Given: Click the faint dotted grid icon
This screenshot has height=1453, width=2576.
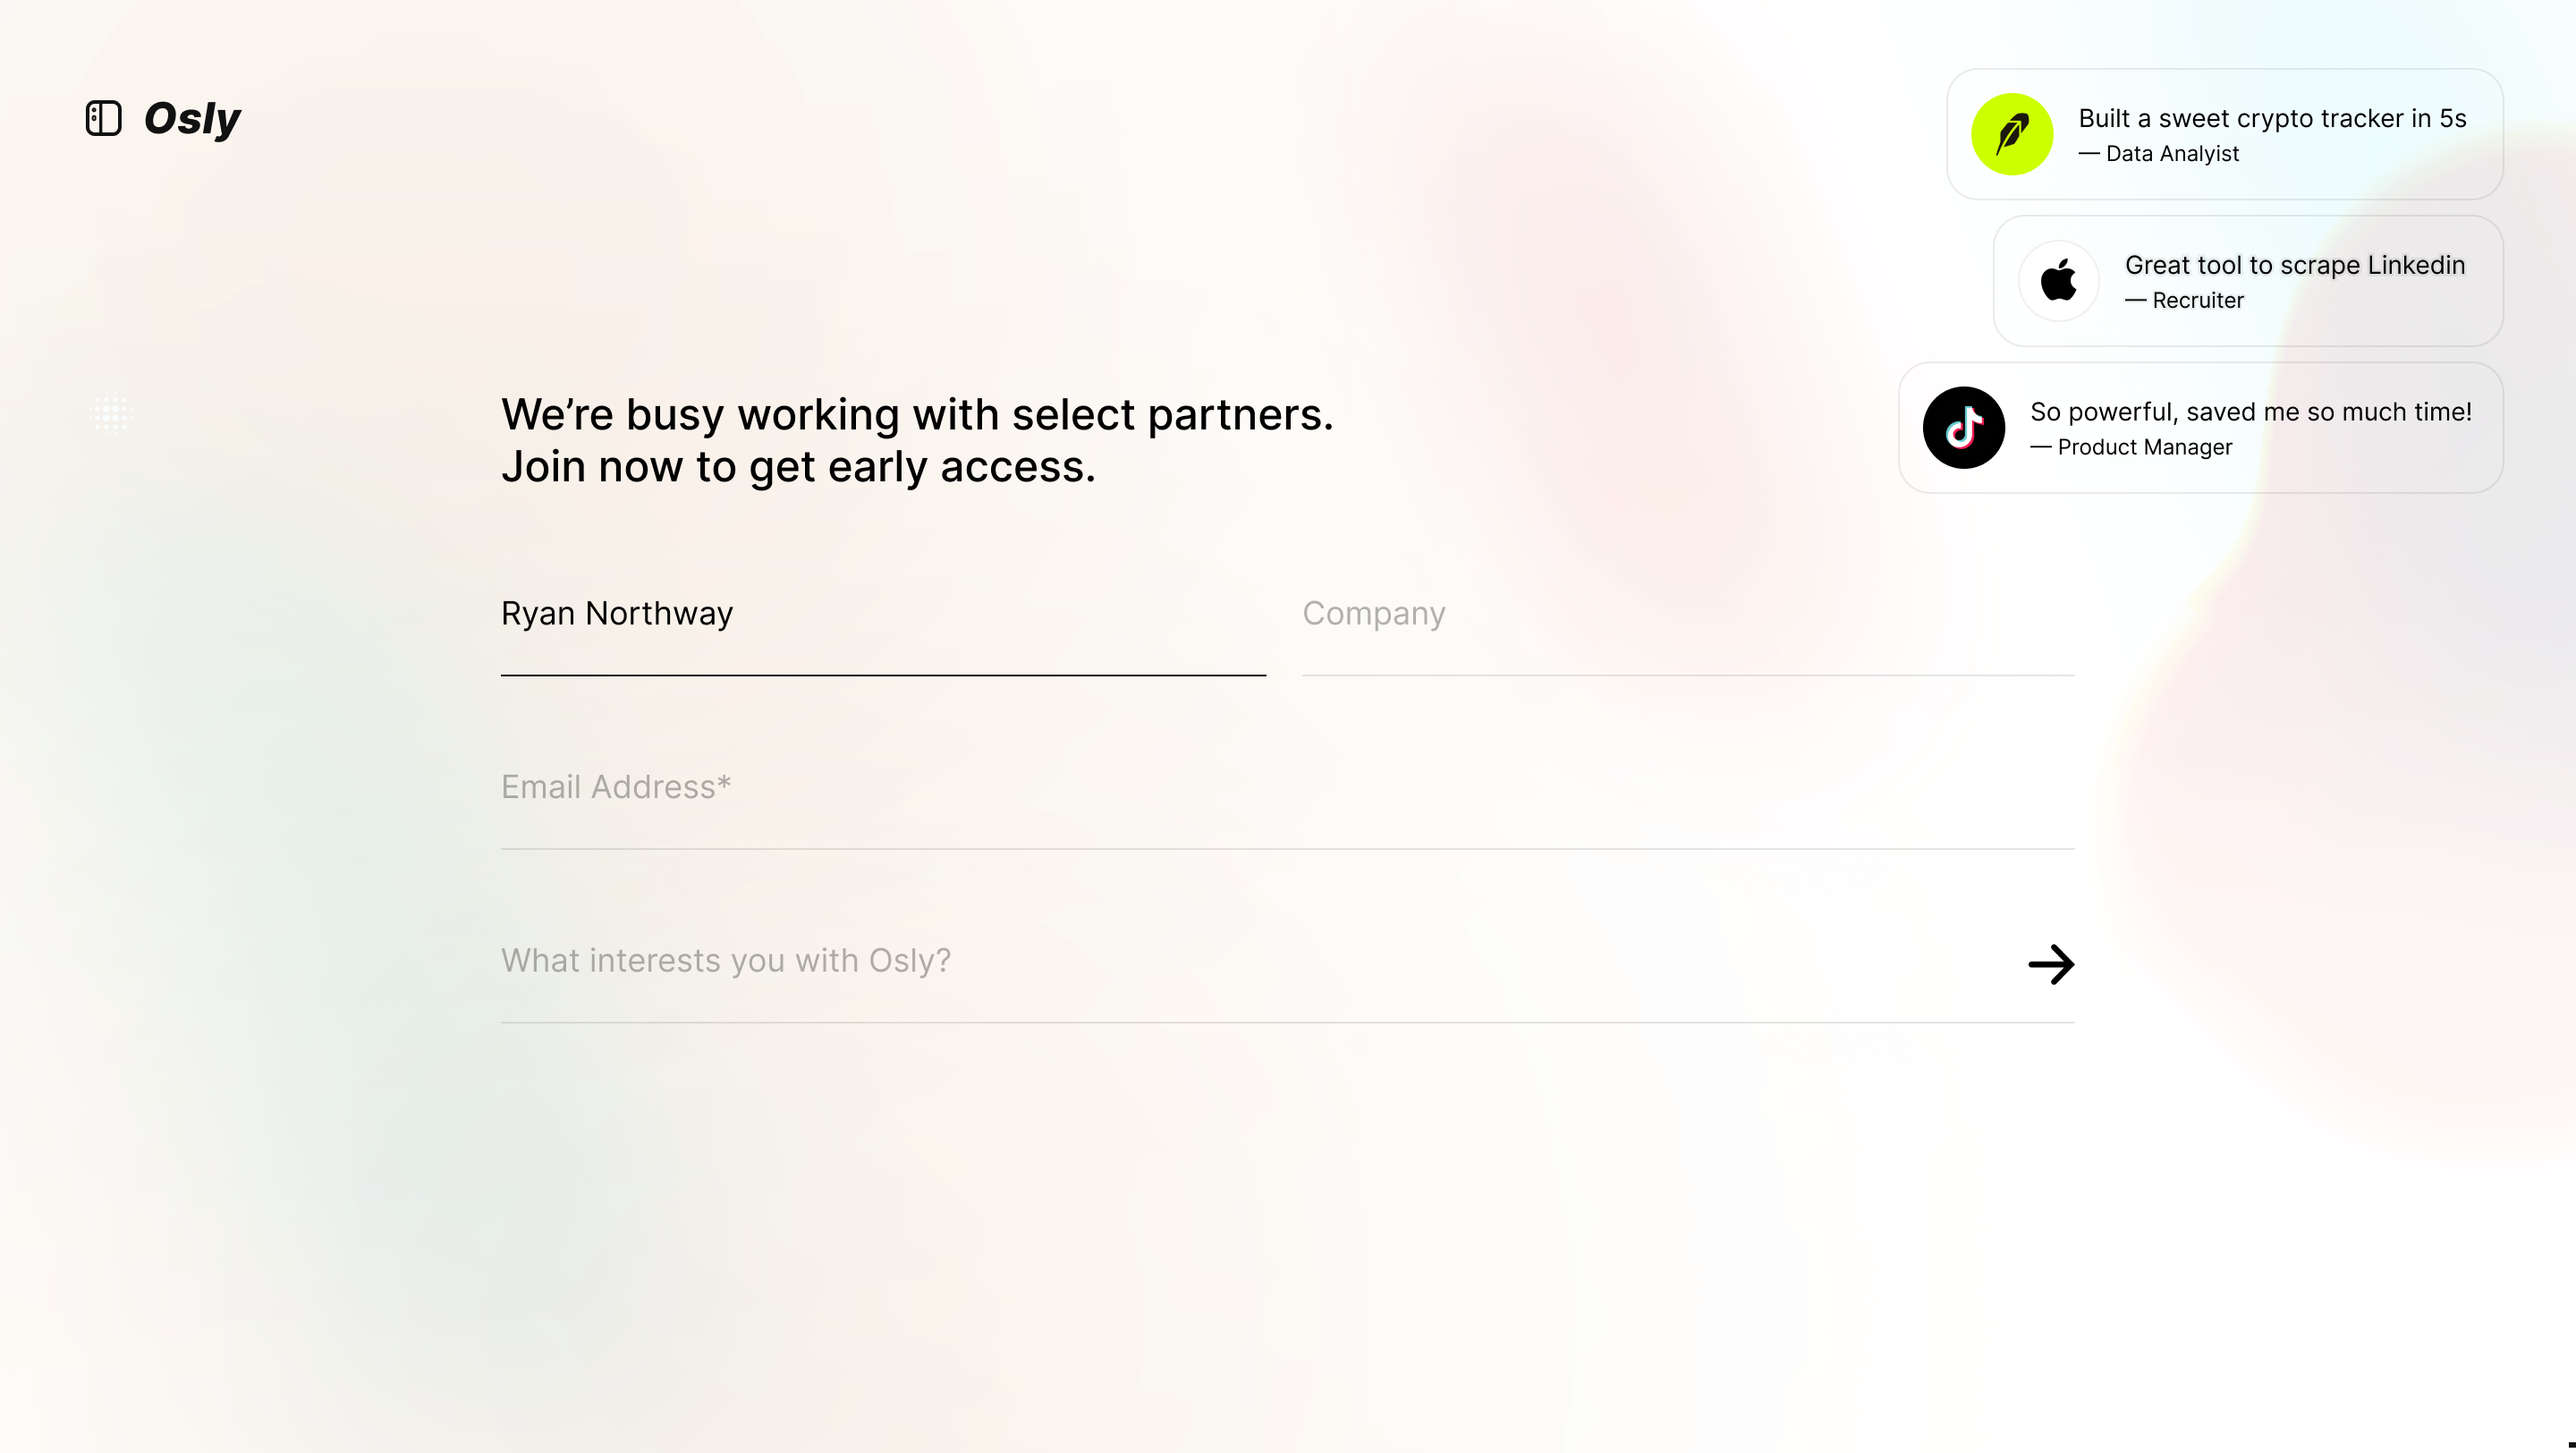Looking at the screenshot, I should tap(111, 413).
